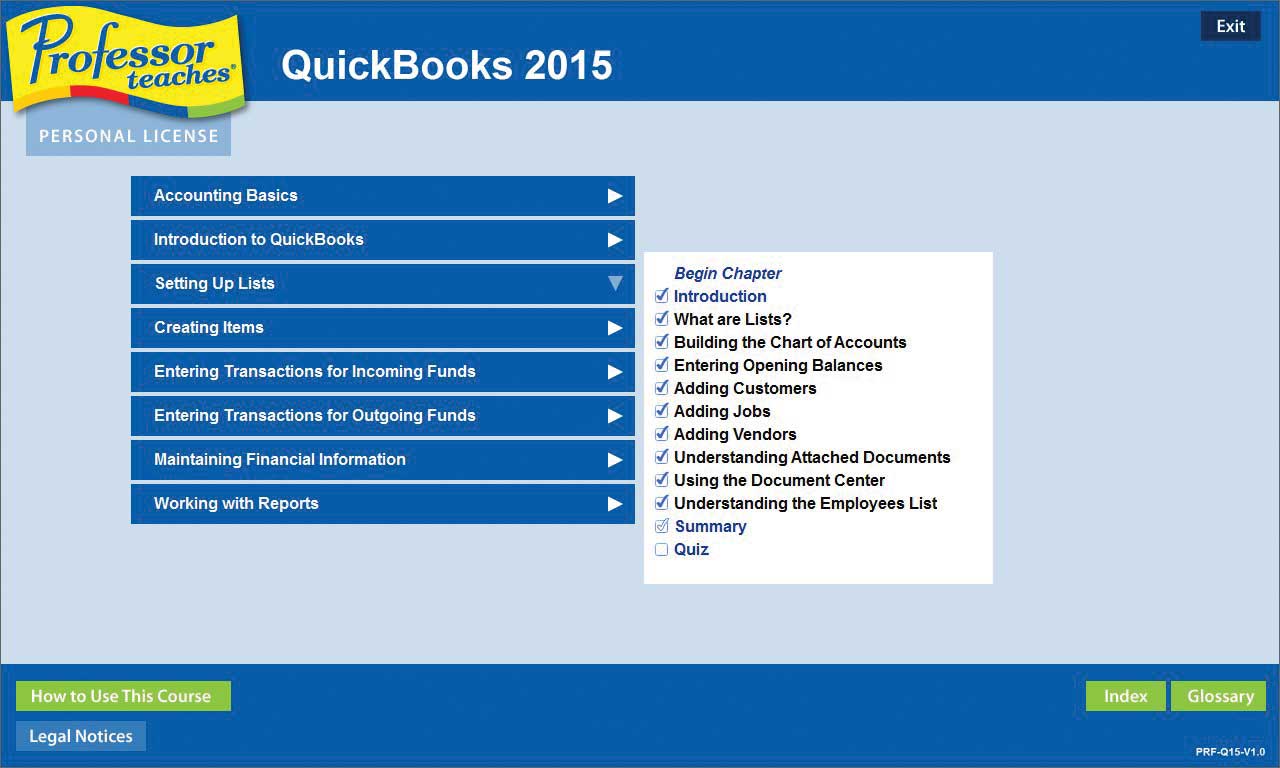Viewport: 1280px width, 768px height.
Task: Expand the Introduction to QuickBooks arrow
Action: 615,240
